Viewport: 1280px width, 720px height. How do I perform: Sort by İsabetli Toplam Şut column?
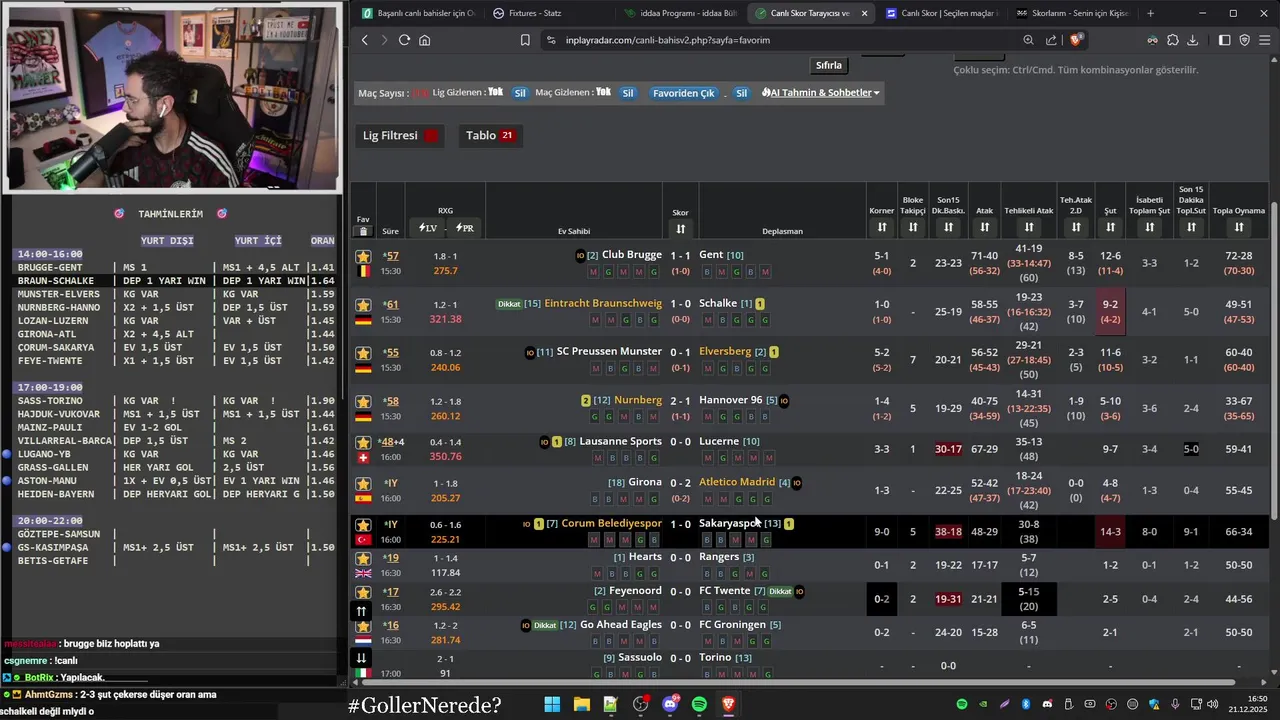pos(1150,228)
